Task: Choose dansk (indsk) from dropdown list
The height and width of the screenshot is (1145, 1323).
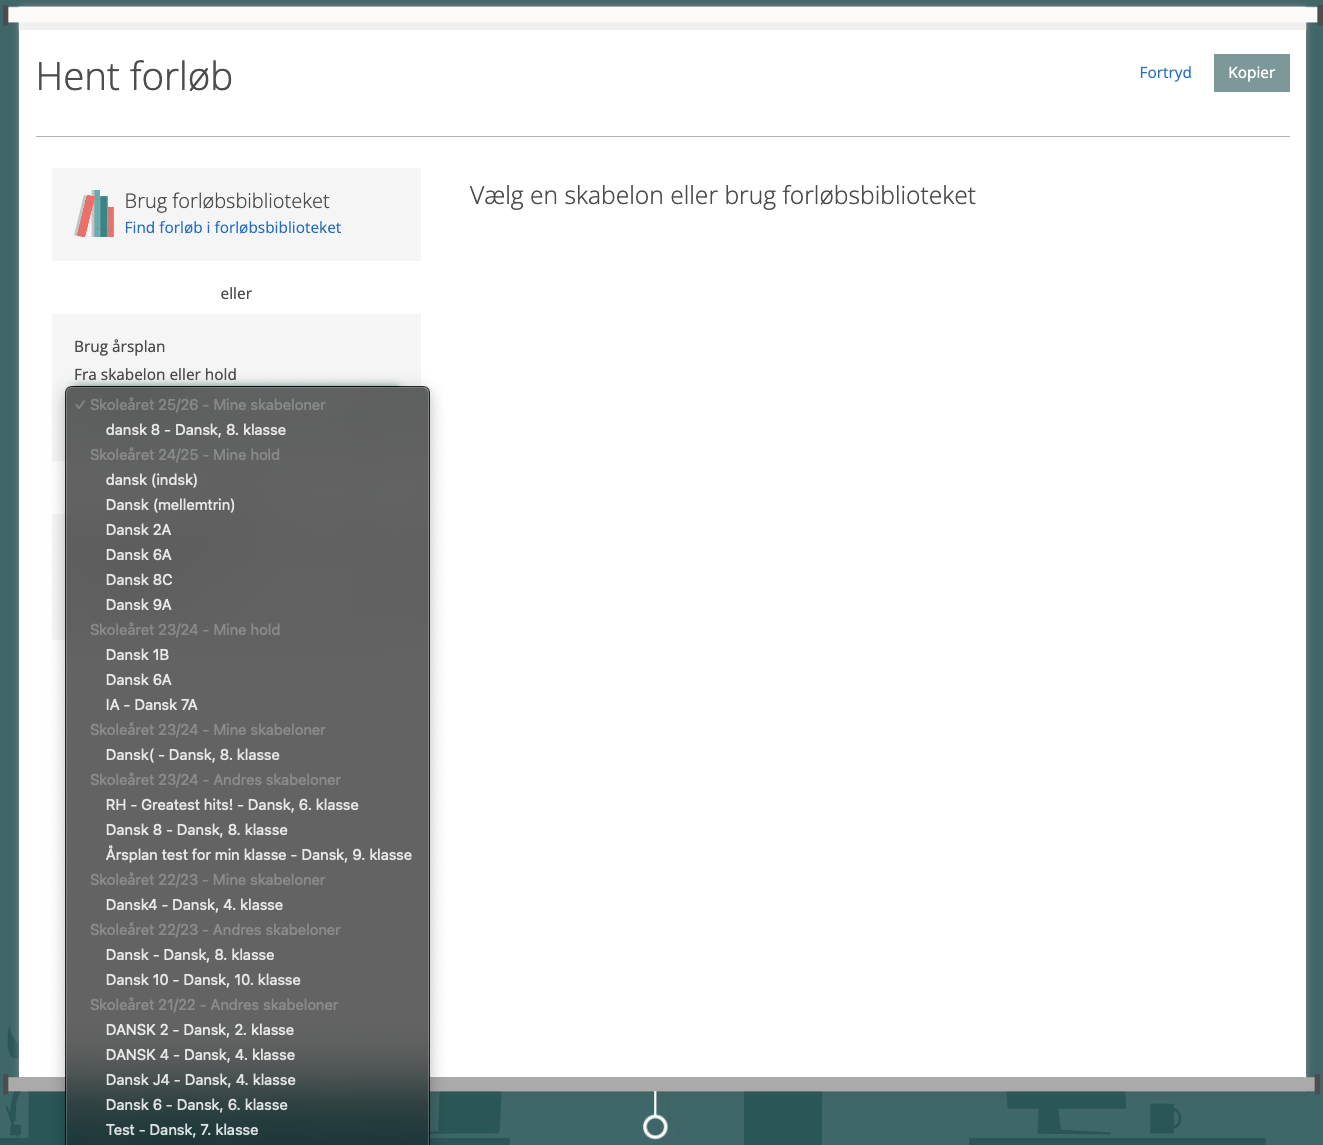Action: click(x=152, y=480)
